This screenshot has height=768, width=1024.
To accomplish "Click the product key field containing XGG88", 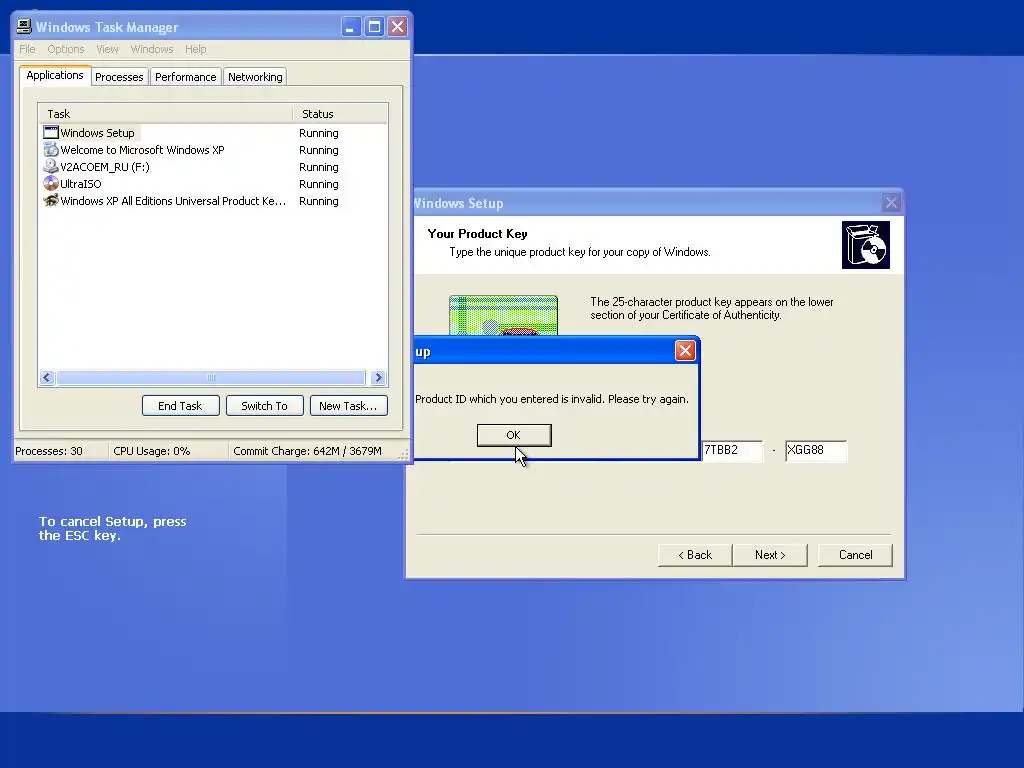I will pos(816,451).
